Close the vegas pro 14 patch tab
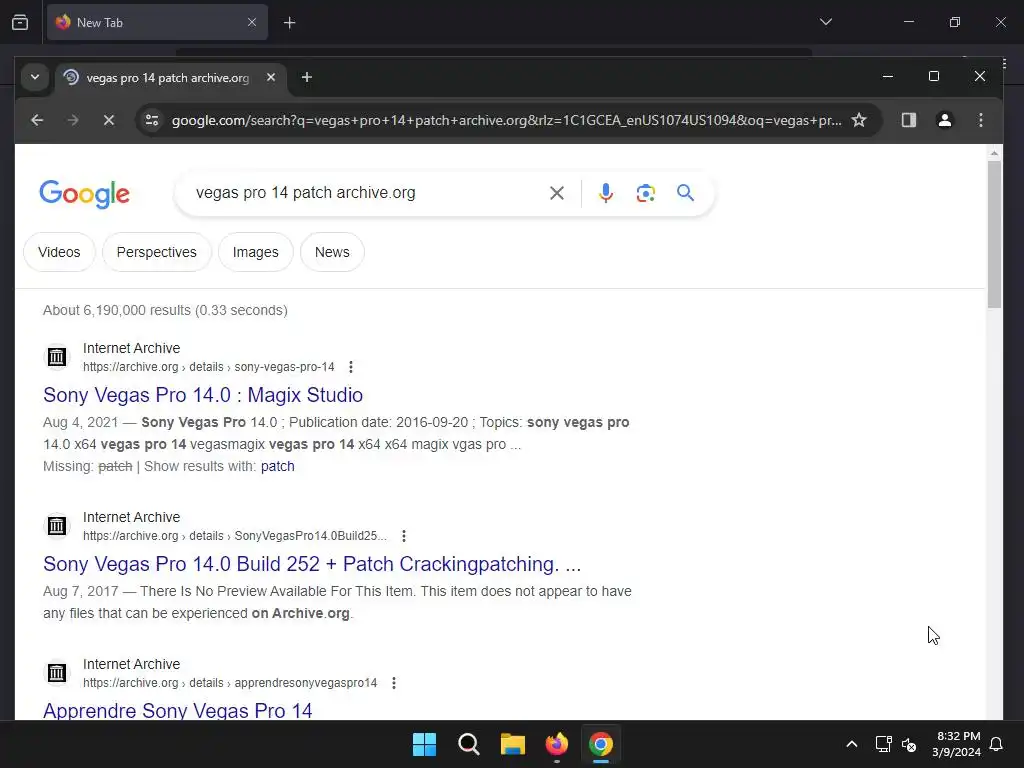The image size is (1024, 768). (271, 78)
